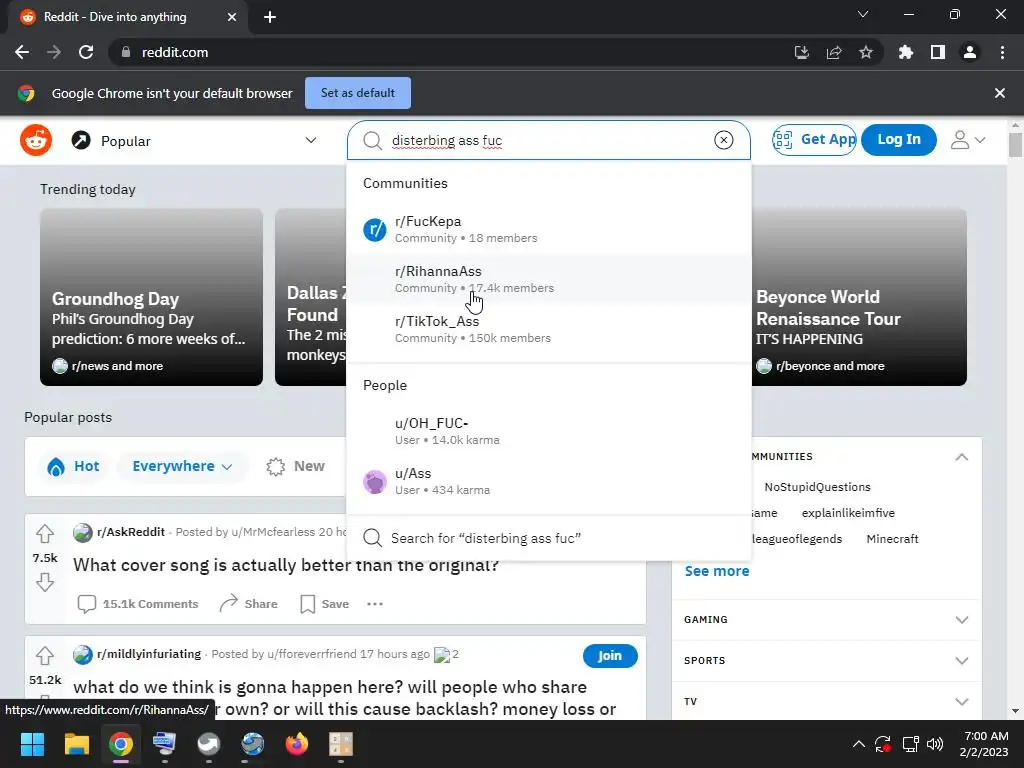Click the Log In button

[x=899, y=140]
